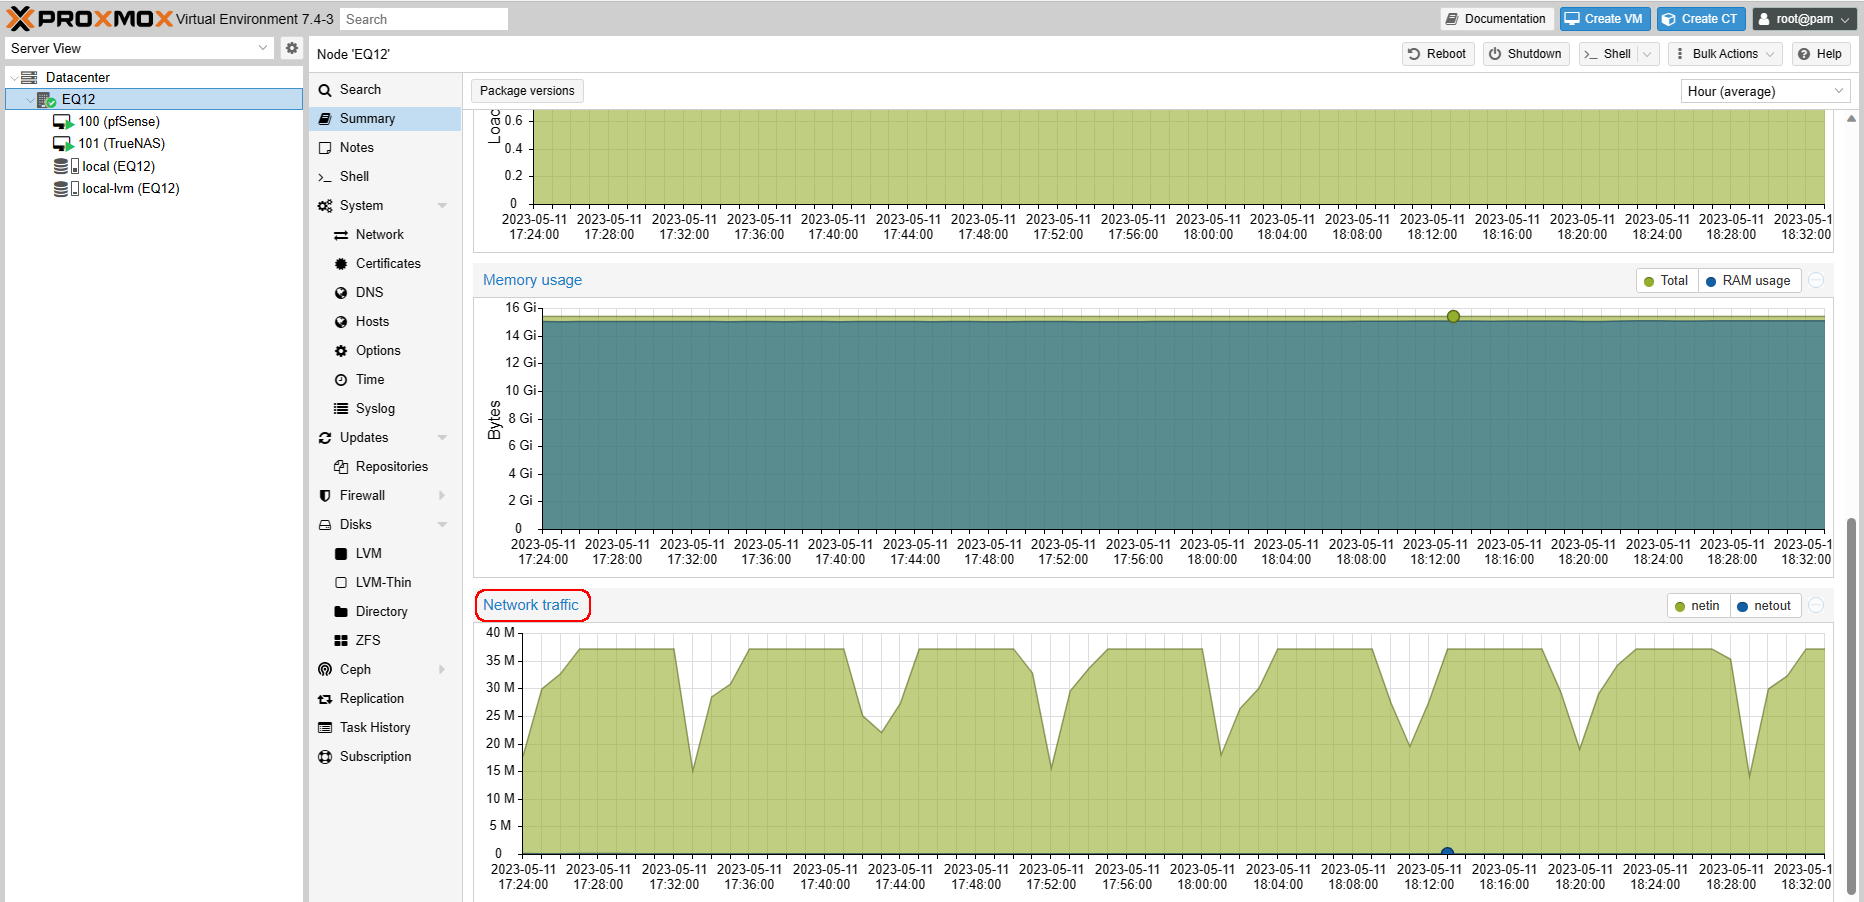Click the Hosts globe icon
Screen dimensions: 1864x902
point(341,322)
